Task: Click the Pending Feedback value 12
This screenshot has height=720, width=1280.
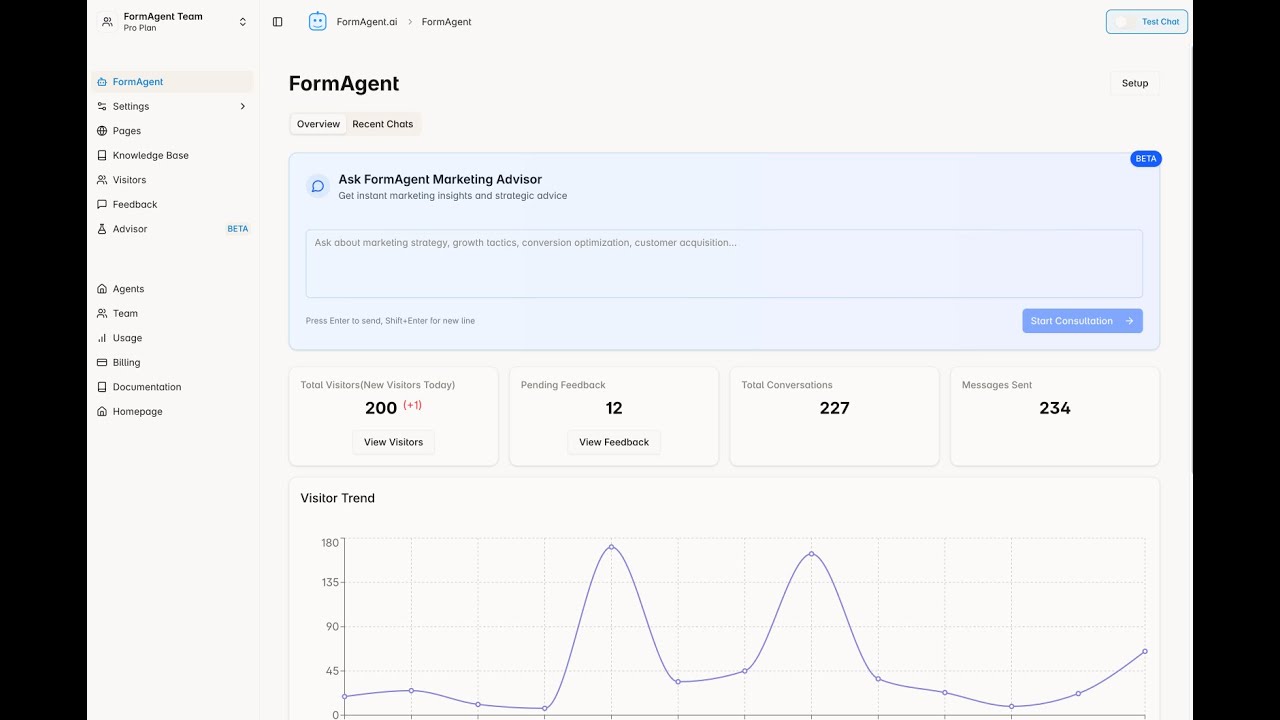Action: pyautogui.click(x=614, y=408)
